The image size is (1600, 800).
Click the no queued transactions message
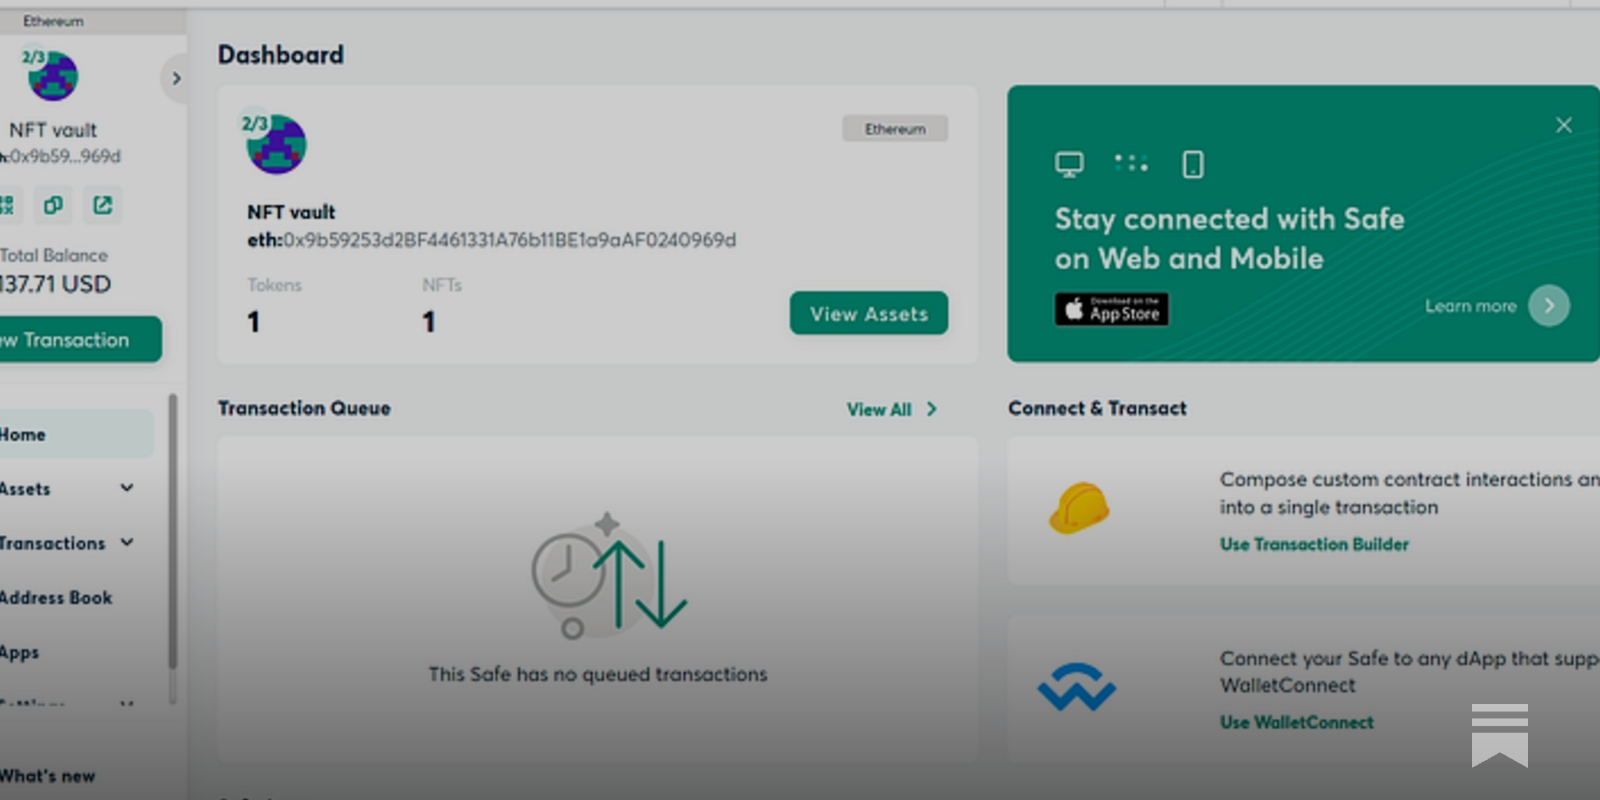tap(598, 675)
